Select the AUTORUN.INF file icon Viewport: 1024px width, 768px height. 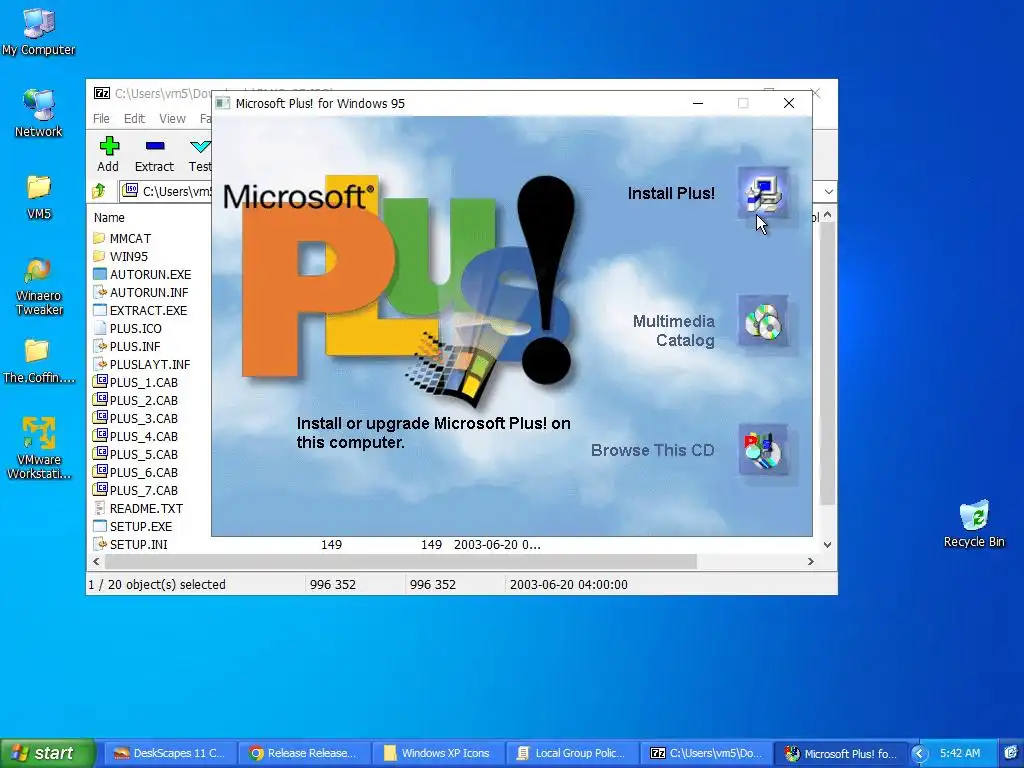pyautogui.click(x=99, y=292)
